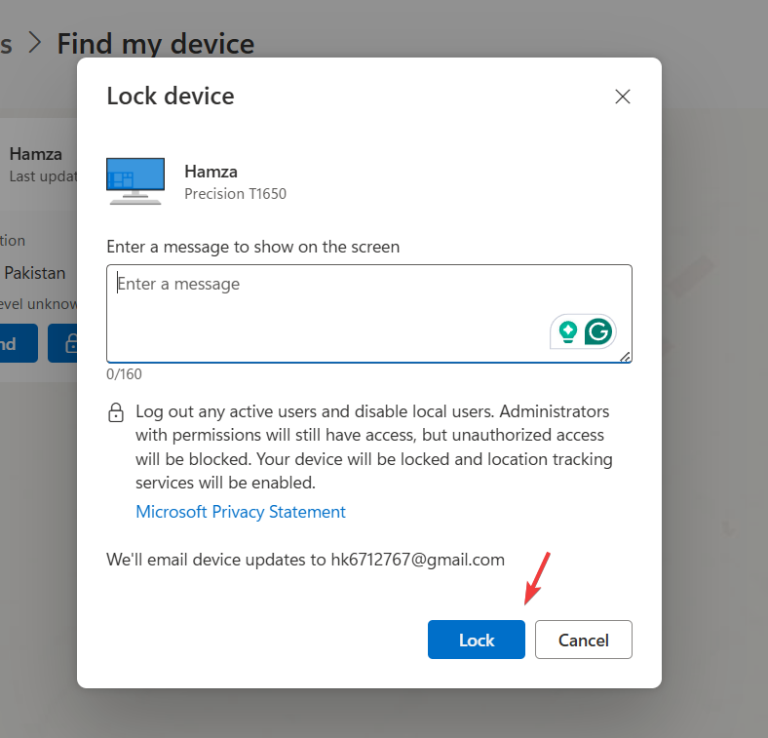Viewport: 768px width, 738px height.
Task: Open the Grammarly G icon
Action: pos(598,332)
